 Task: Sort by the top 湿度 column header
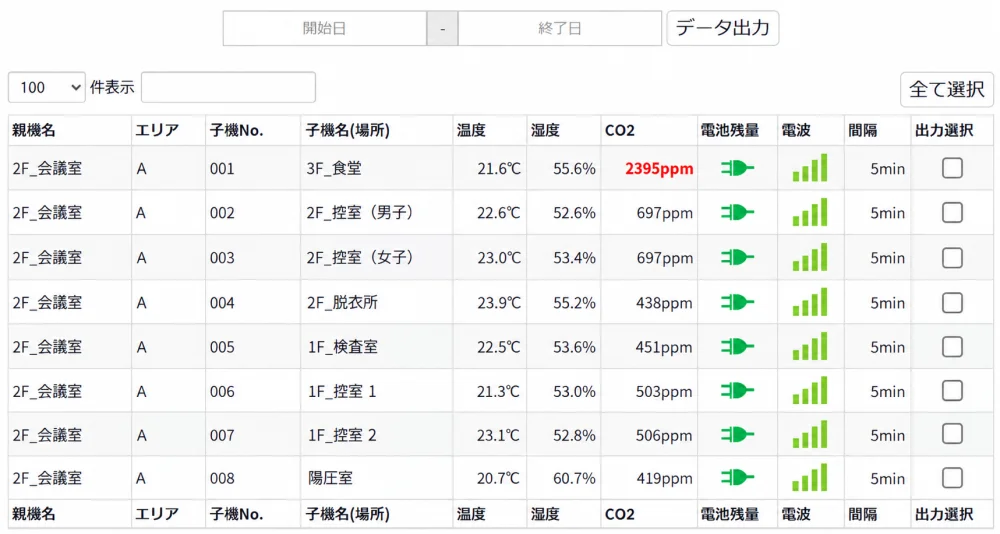(x=564, y=130)
